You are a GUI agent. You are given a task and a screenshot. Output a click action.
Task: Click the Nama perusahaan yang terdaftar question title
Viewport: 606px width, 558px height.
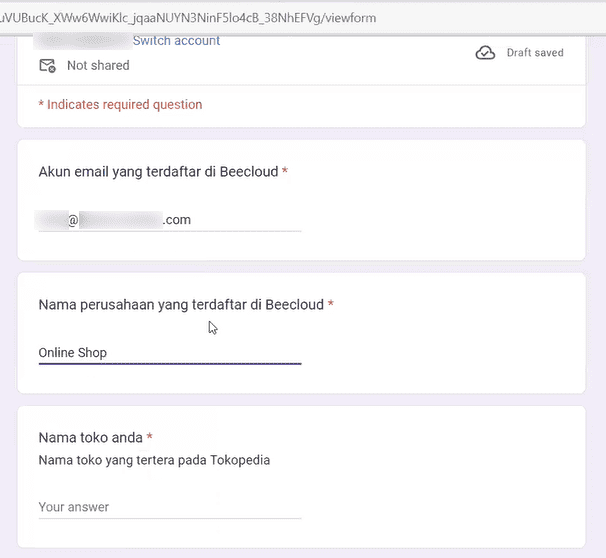181,305
